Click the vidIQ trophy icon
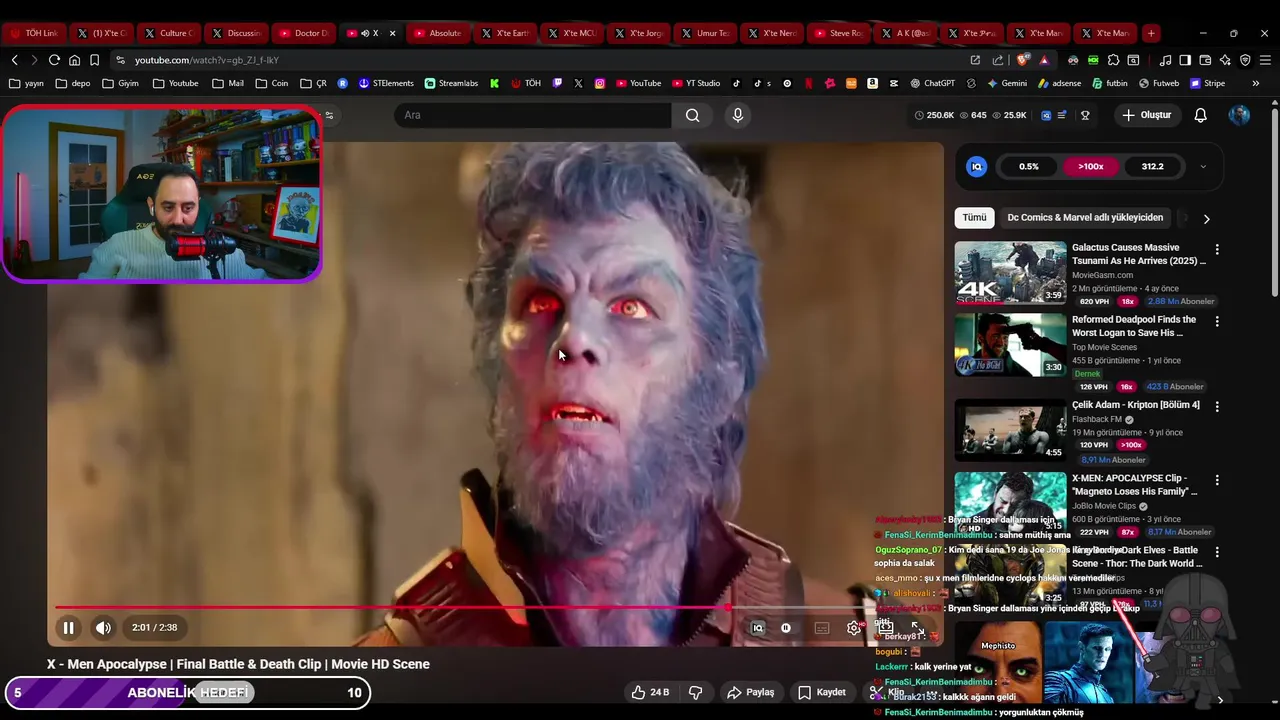This screenshot has width=1280, height=720. point(1085,115)
